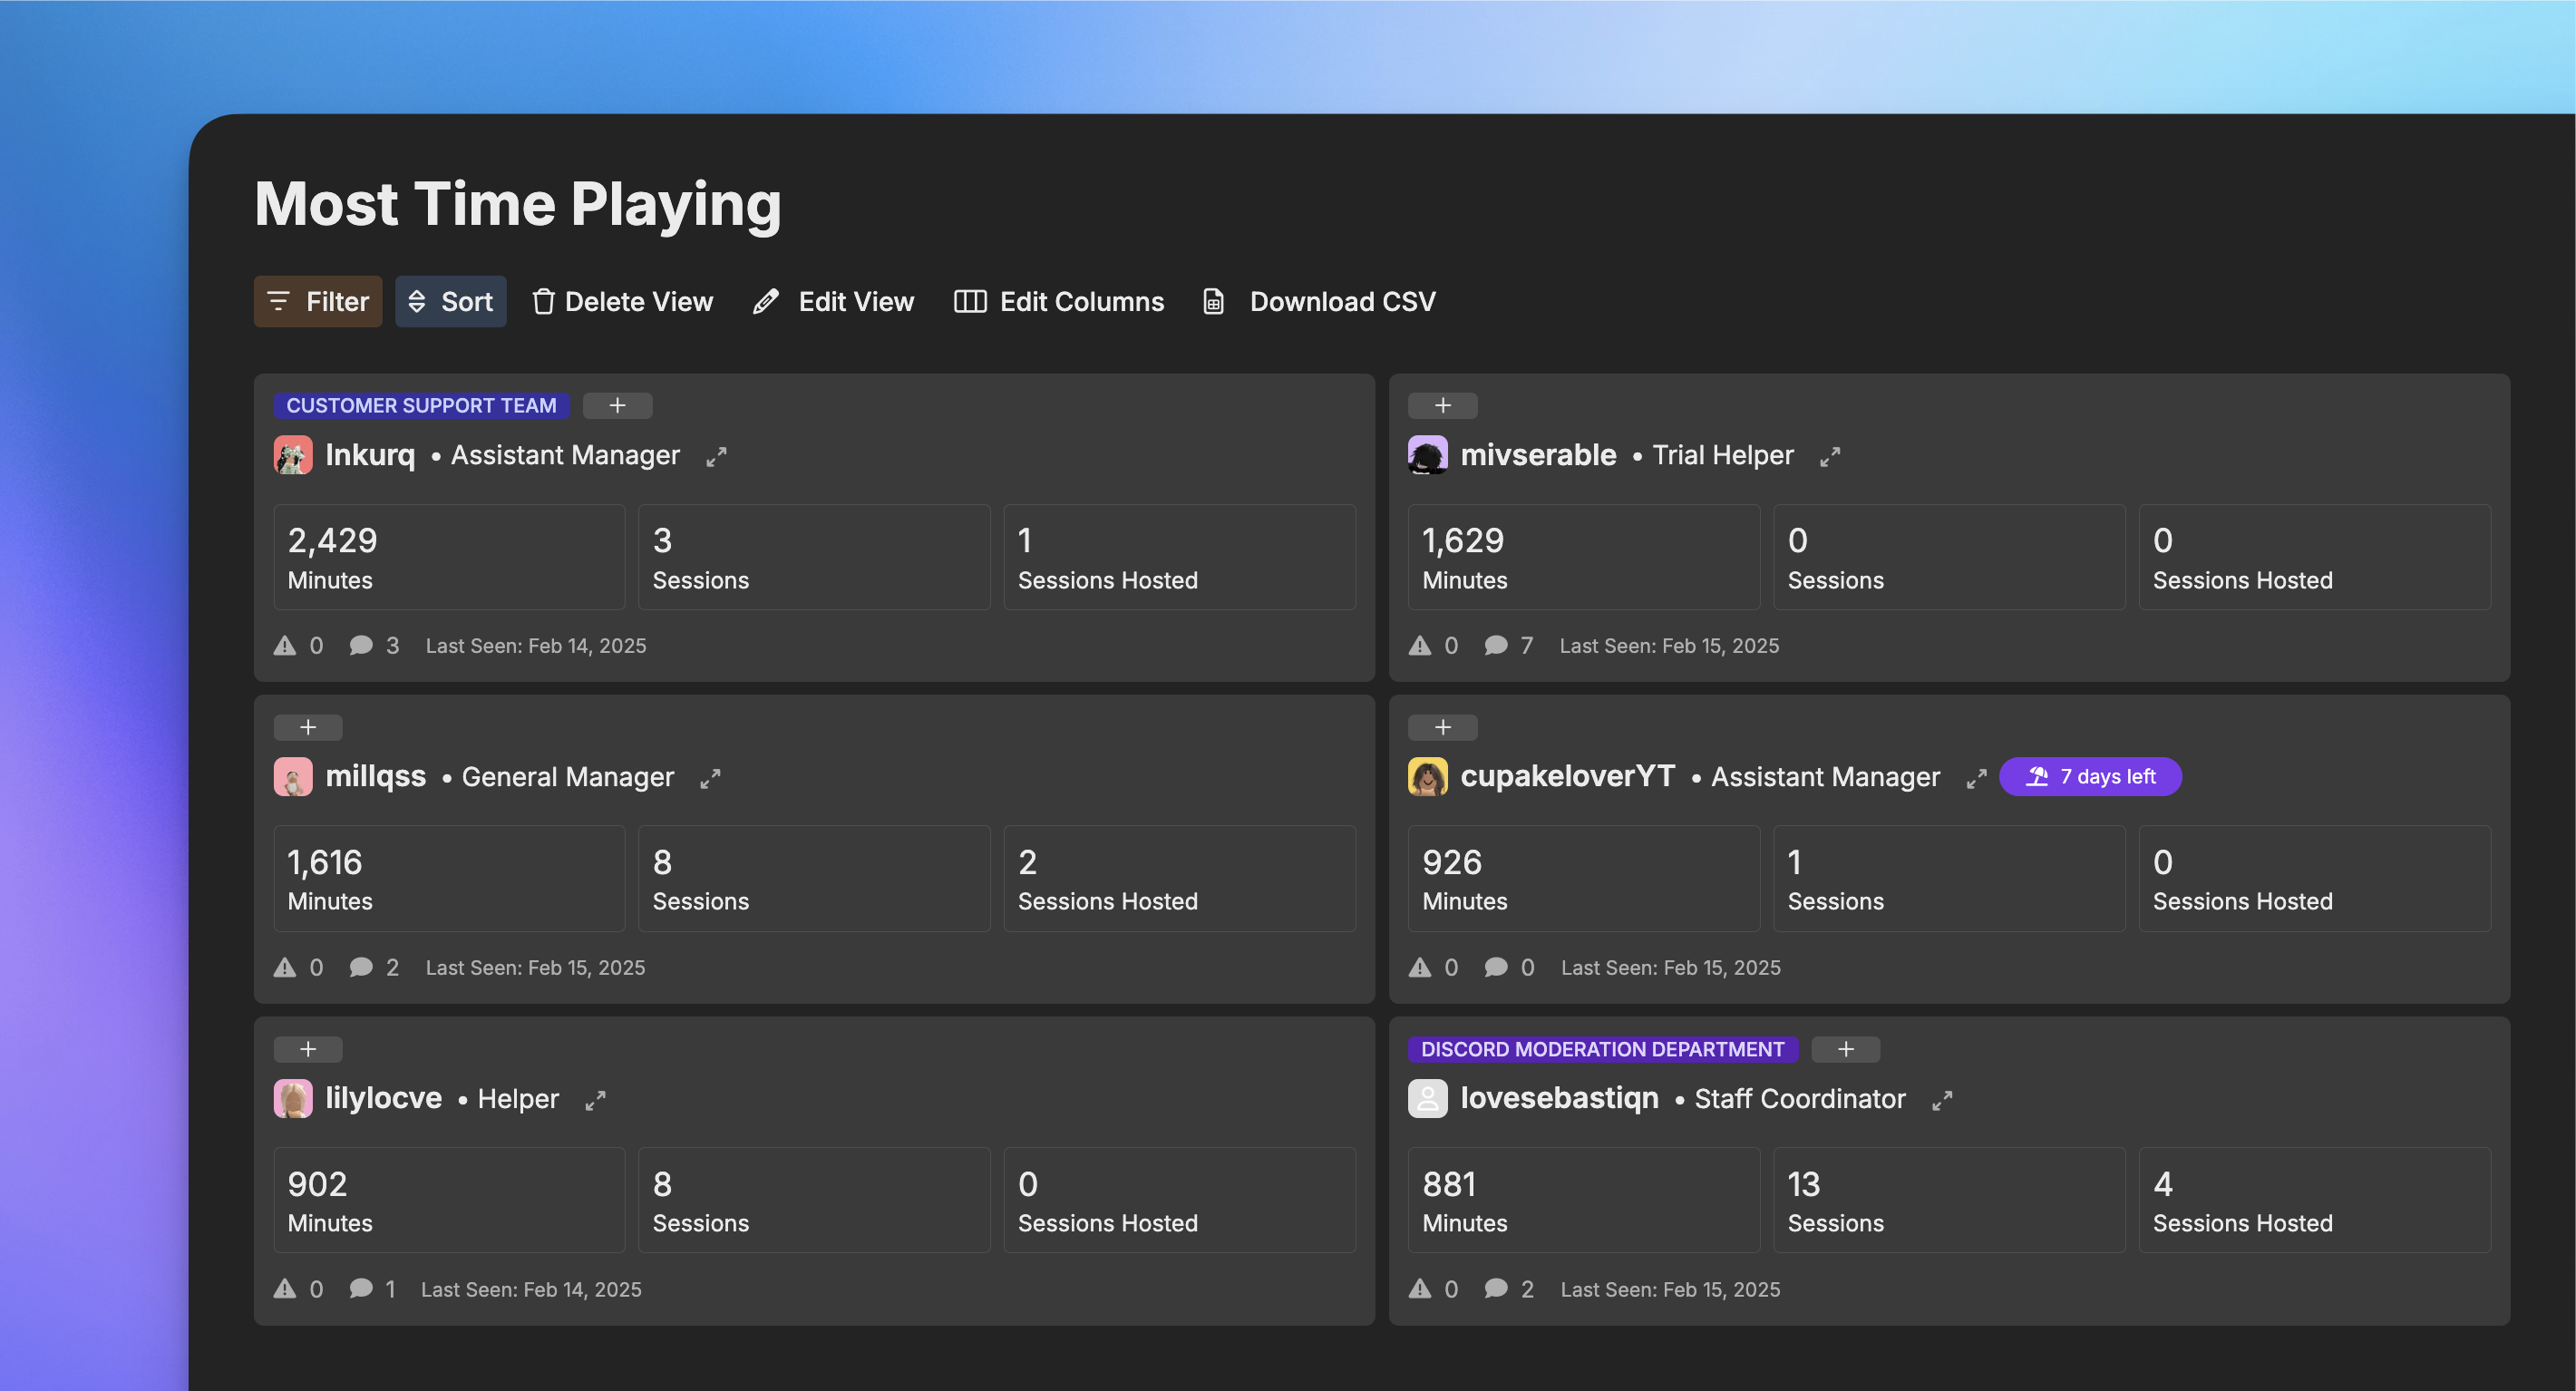Screen dimensions: 2576x1391
Task: Expand mivserable's profile card
Action: tap(1830, 456)
